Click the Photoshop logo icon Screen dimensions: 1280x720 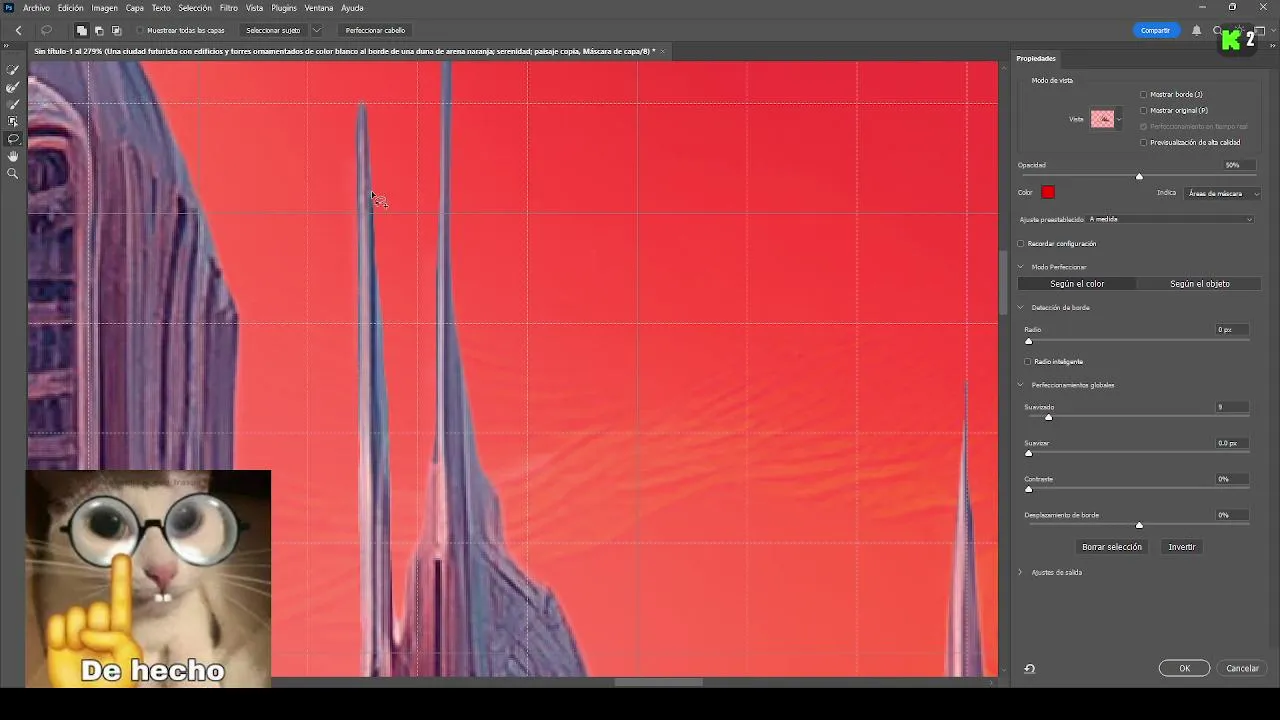tap(9, 8)
